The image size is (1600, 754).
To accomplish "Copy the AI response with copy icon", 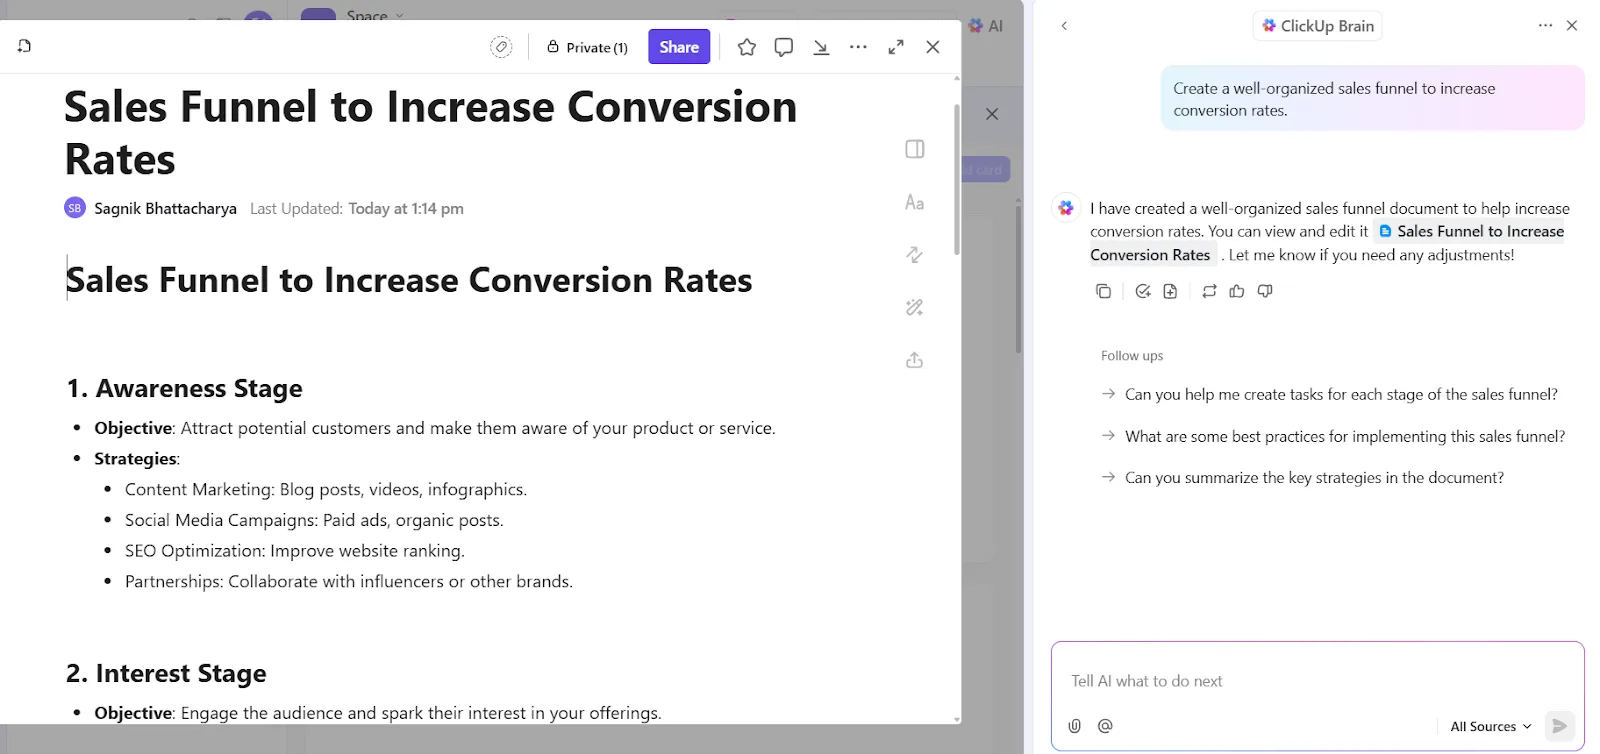I will (1104, 291).
